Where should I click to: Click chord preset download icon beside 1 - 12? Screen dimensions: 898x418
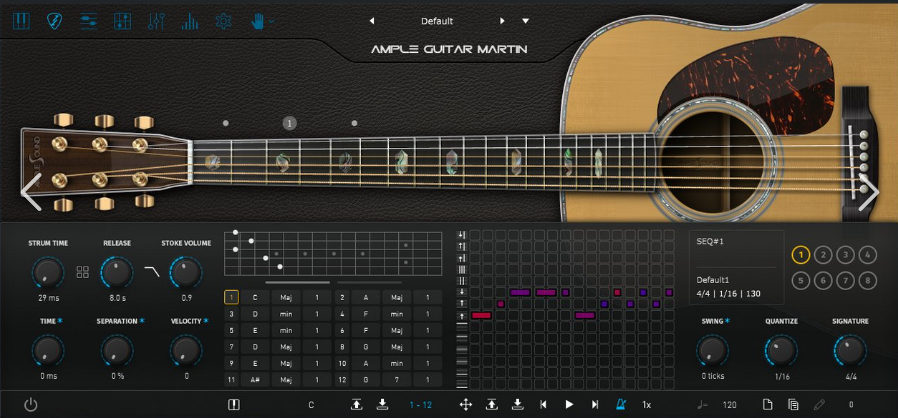383,405
